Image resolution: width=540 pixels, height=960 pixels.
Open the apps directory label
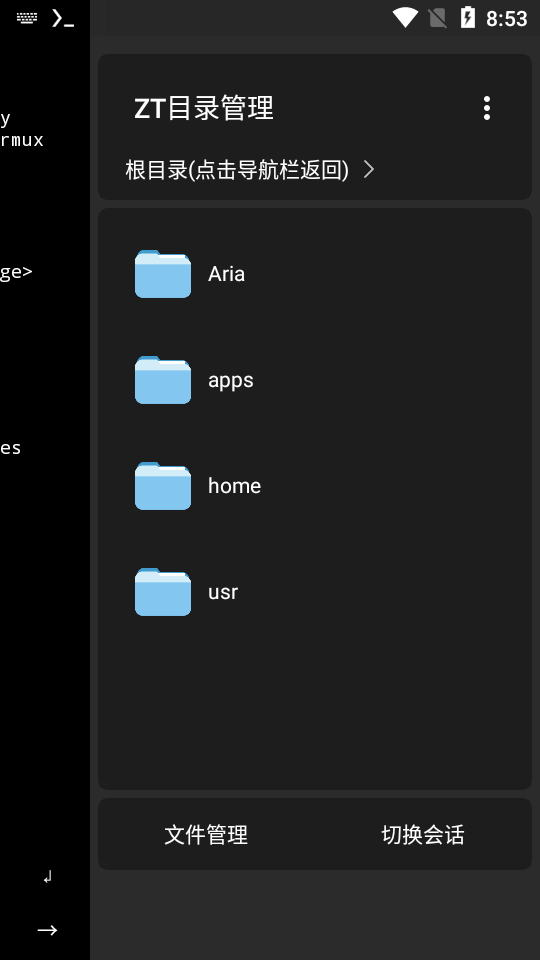[x=231, y=380]
